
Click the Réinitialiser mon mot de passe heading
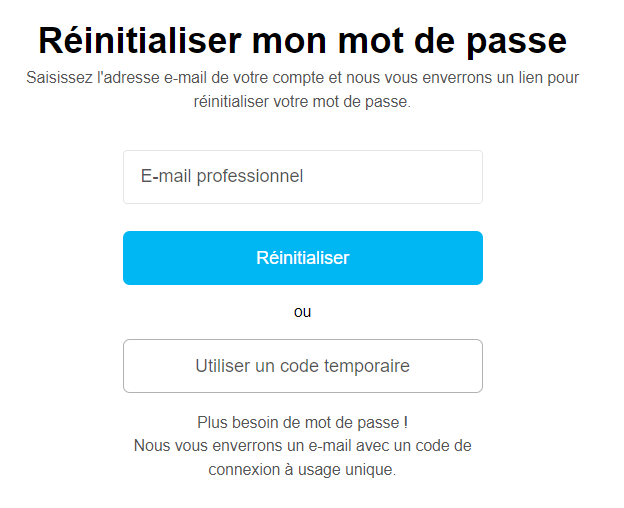click(x=302, y=40)
